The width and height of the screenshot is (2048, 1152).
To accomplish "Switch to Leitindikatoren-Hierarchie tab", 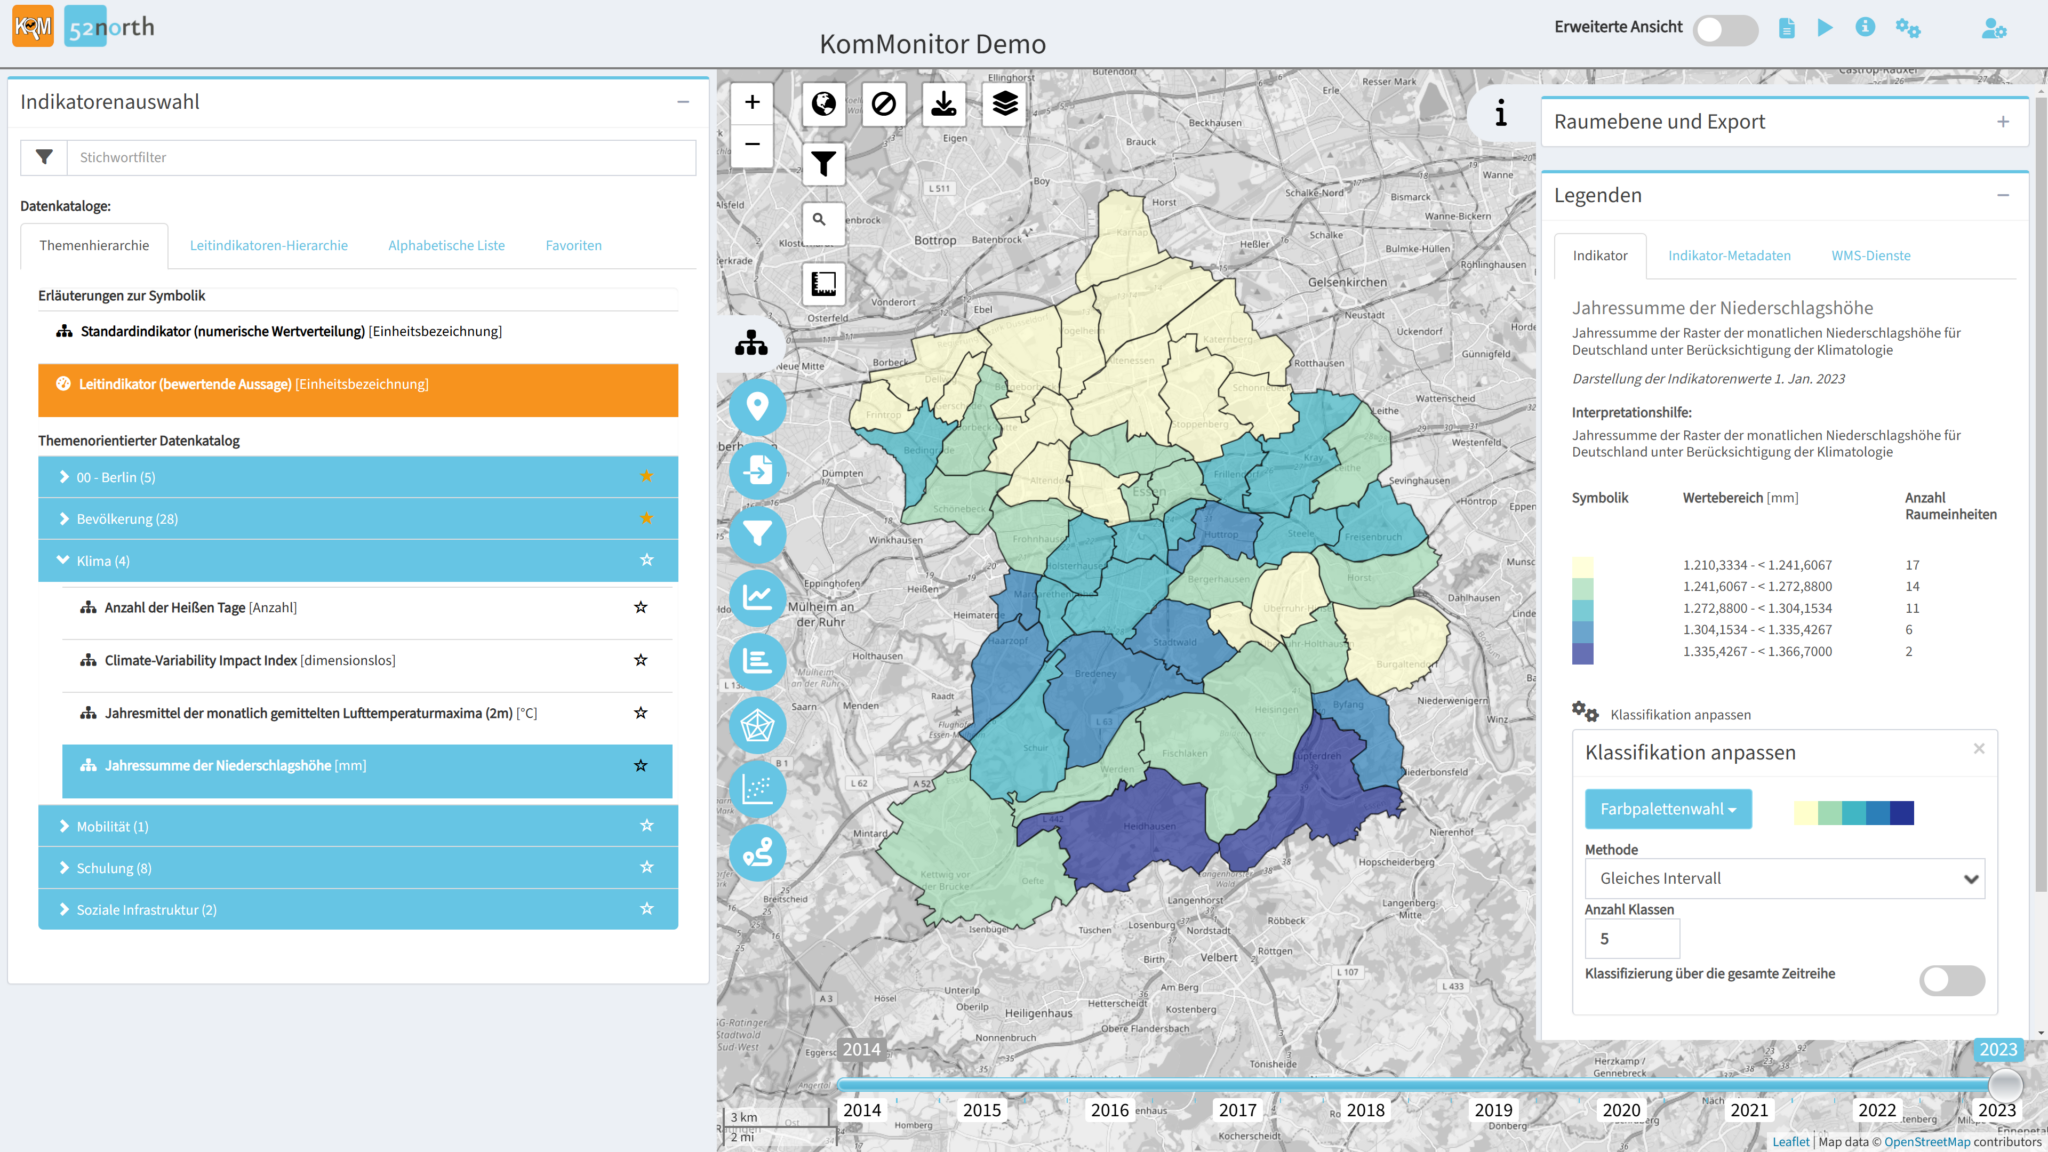I will (269, 246).
